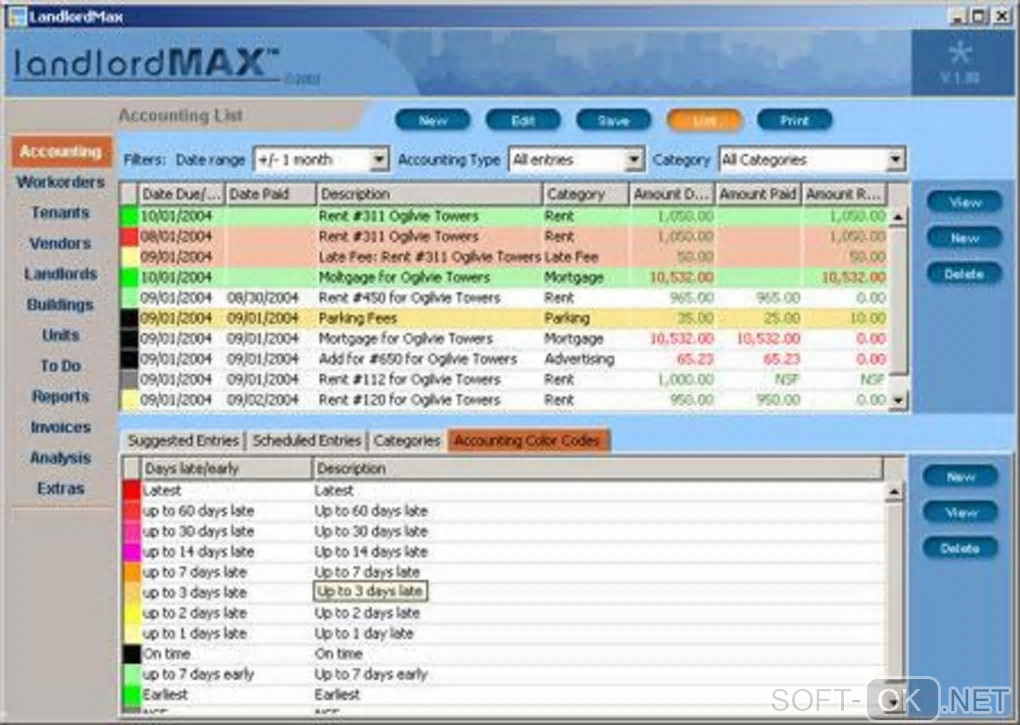Viewport: 1020px width, 725px height.
Task: Sort by Date Due column header
Action: pos(181,194)
